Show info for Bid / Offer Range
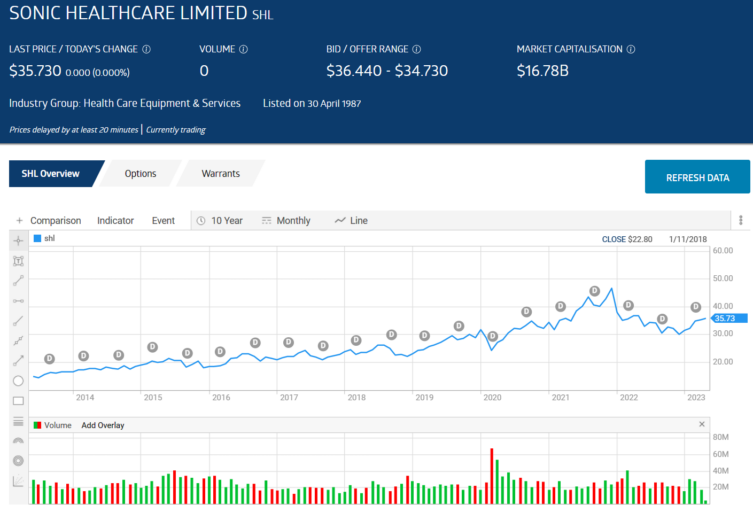 pos(417,49)
